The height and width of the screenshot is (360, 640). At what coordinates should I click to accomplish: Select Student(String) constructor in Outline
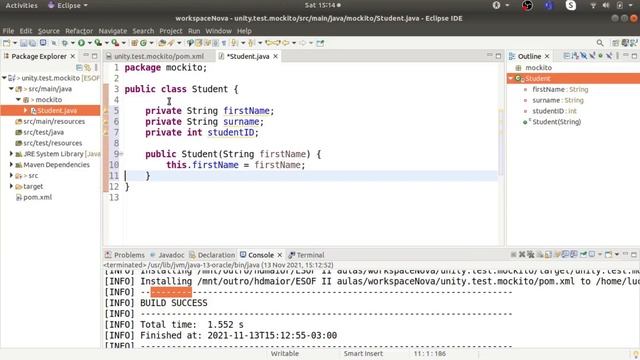pos(556,122)
